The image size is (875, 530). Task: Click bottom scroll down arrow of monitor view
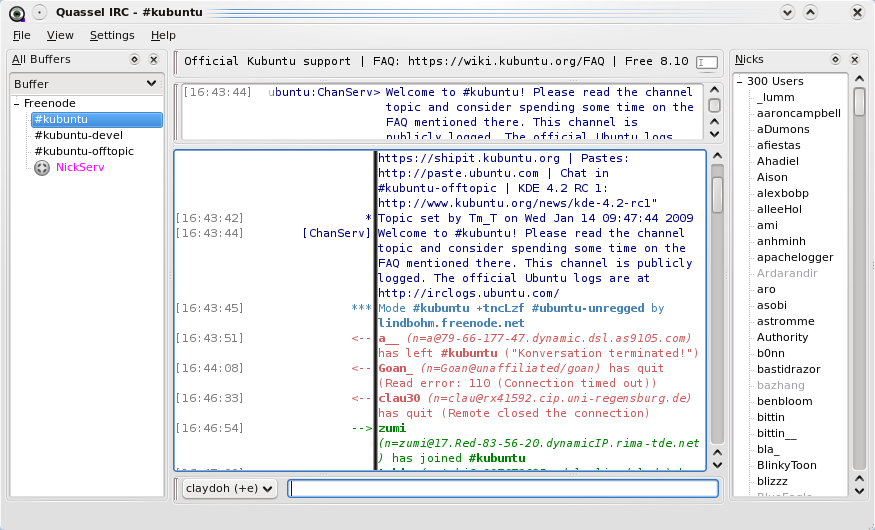714,134
